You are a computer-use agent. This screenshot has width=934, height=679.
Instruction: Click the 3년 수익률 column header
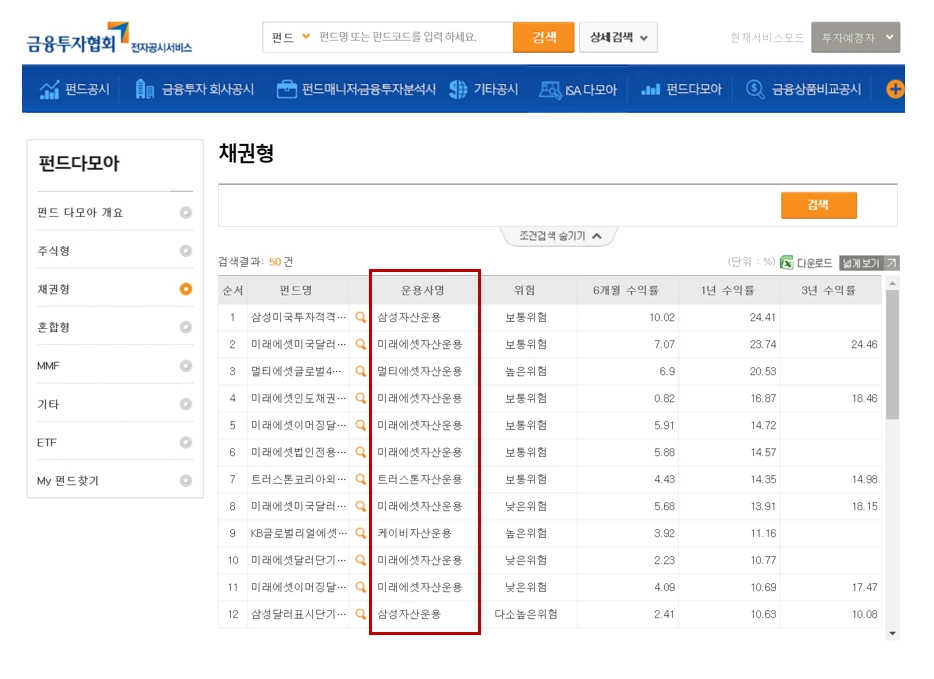tap(829, 290)
